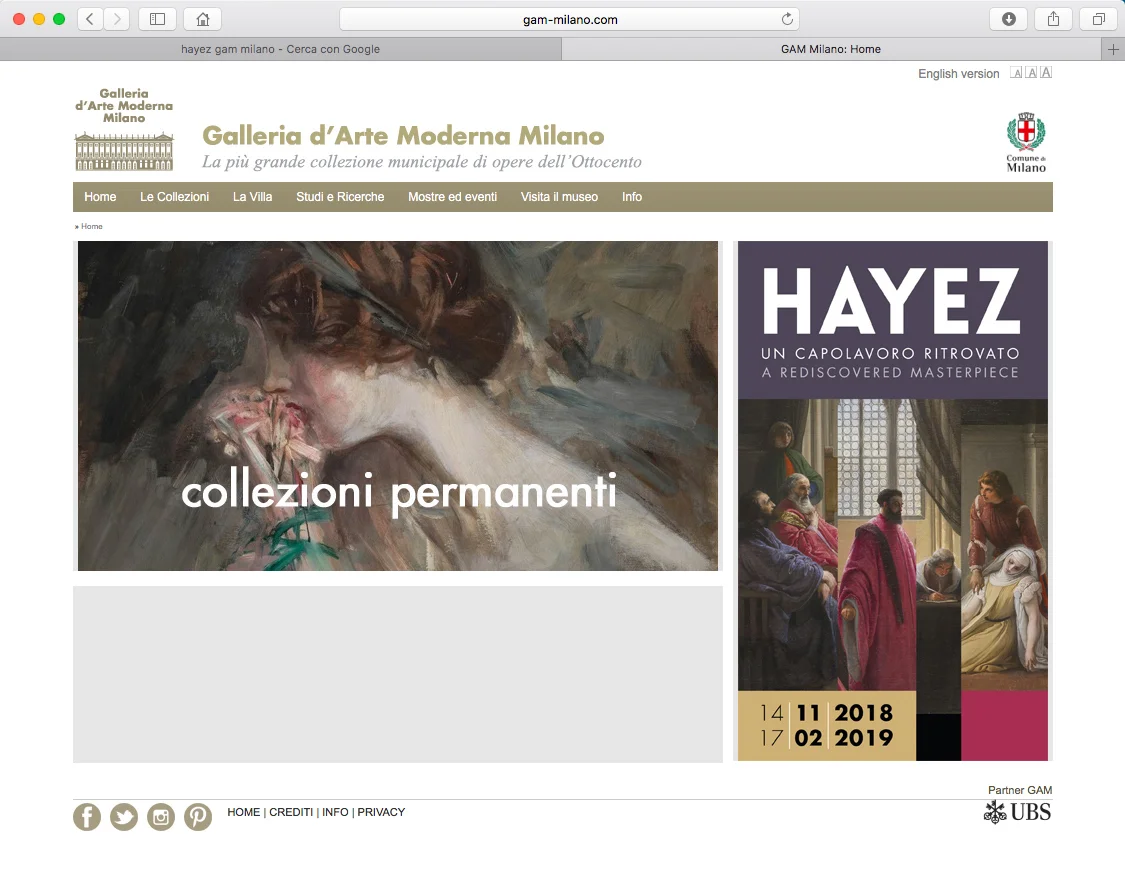The image size is (1125, 872).
Task: Click the Comune di Milano crest logo
Action: tap(1026, 142)
